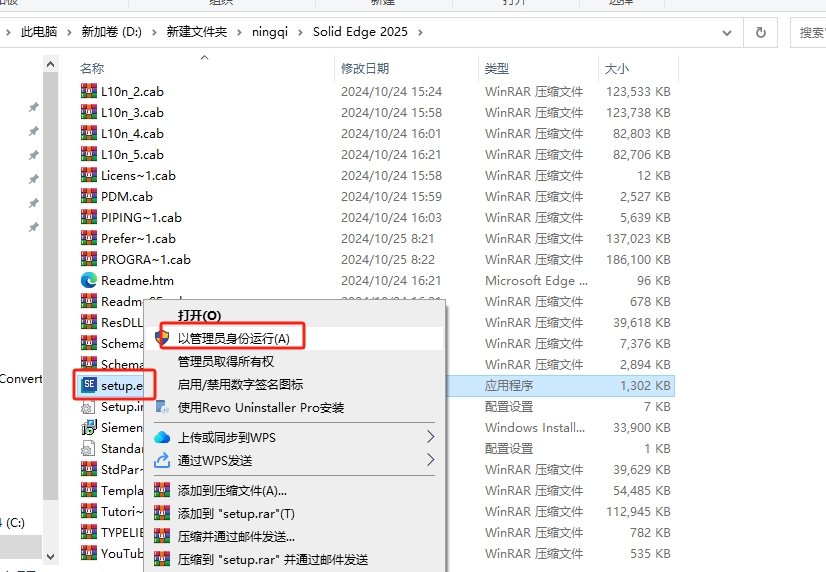Click the Revo Uninstaller icon in menu
The image size is (826, 572).
tap(162, 407)
